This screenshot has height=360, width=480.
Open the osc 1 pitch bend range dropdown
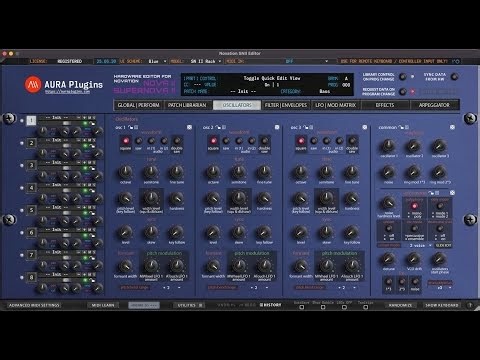[x=171, y=287]
